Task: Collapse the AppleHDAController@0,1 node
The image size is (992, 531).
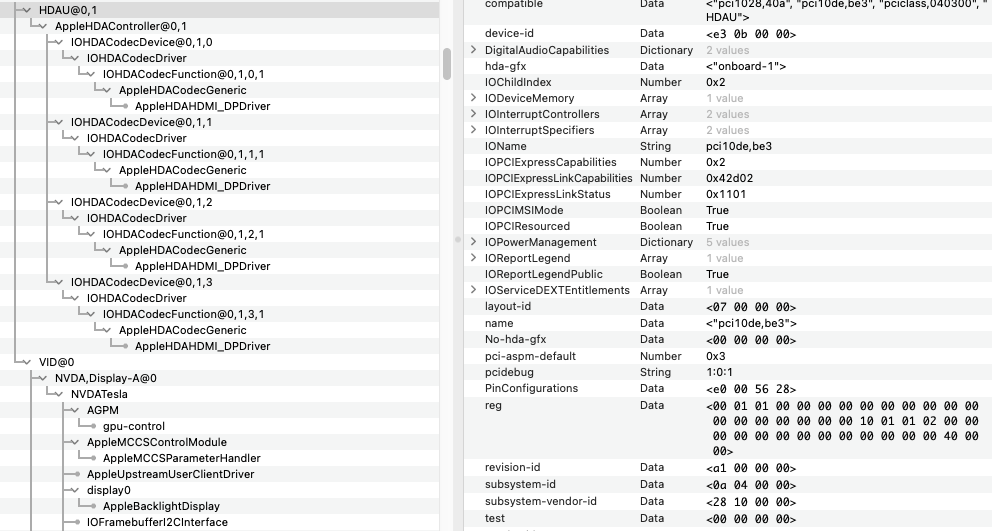Action: point(42,27)
